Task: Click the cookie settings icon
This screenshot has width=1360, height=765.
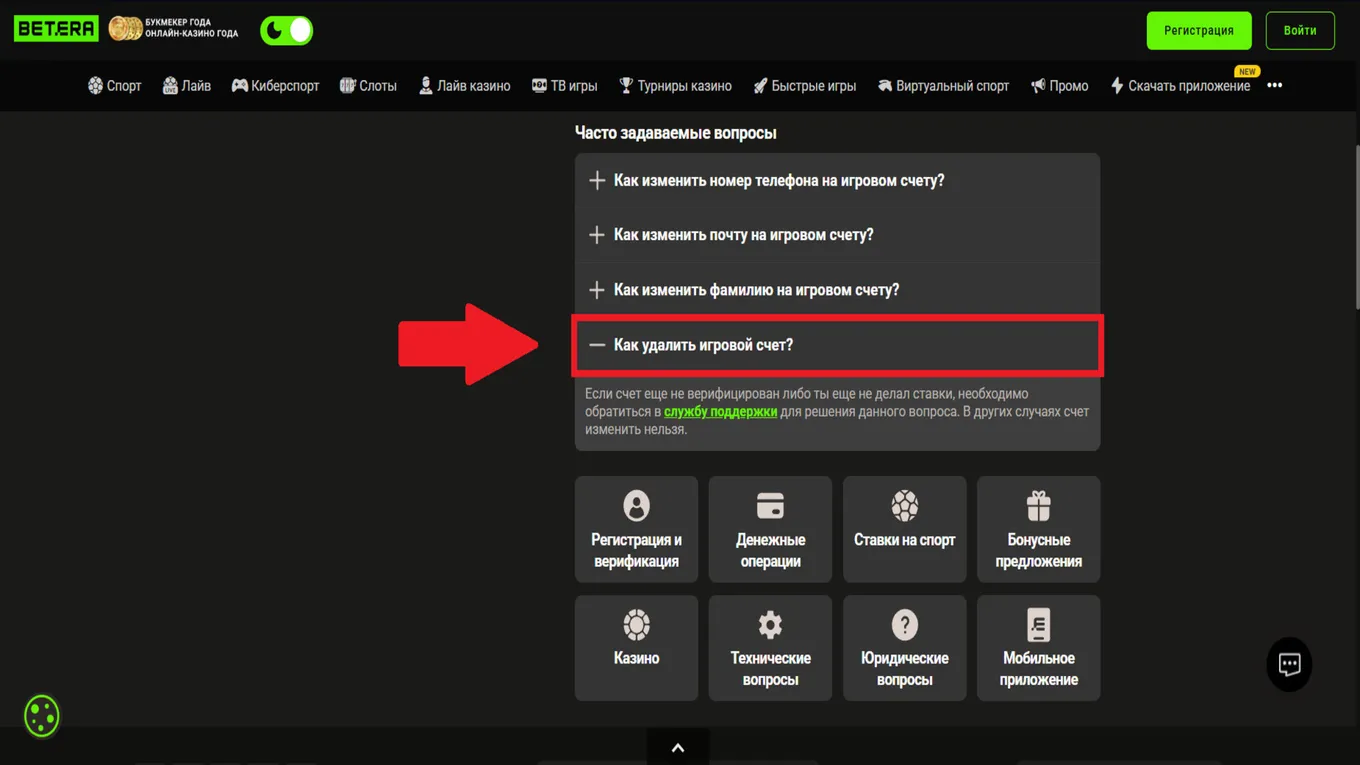Action: pos(42,716)
